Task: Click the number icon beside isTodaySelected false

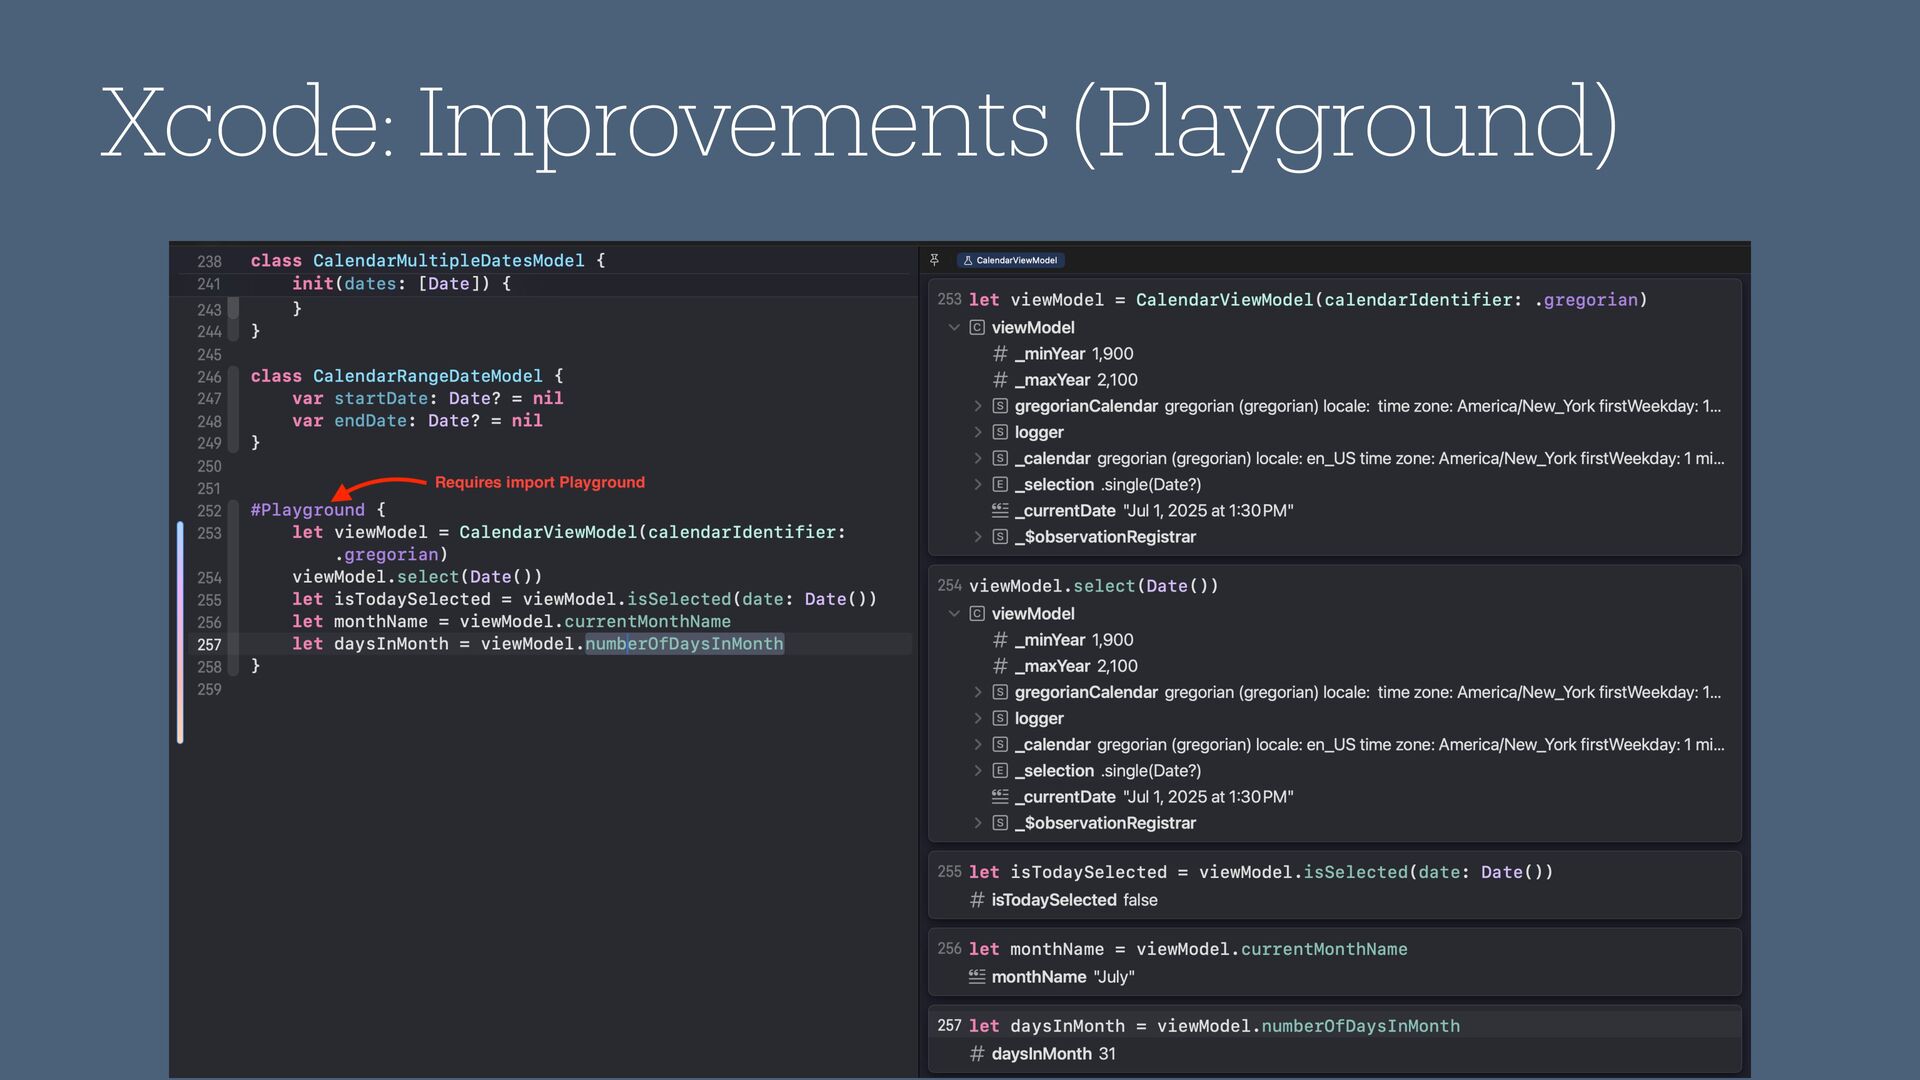Action: [977, 900]
